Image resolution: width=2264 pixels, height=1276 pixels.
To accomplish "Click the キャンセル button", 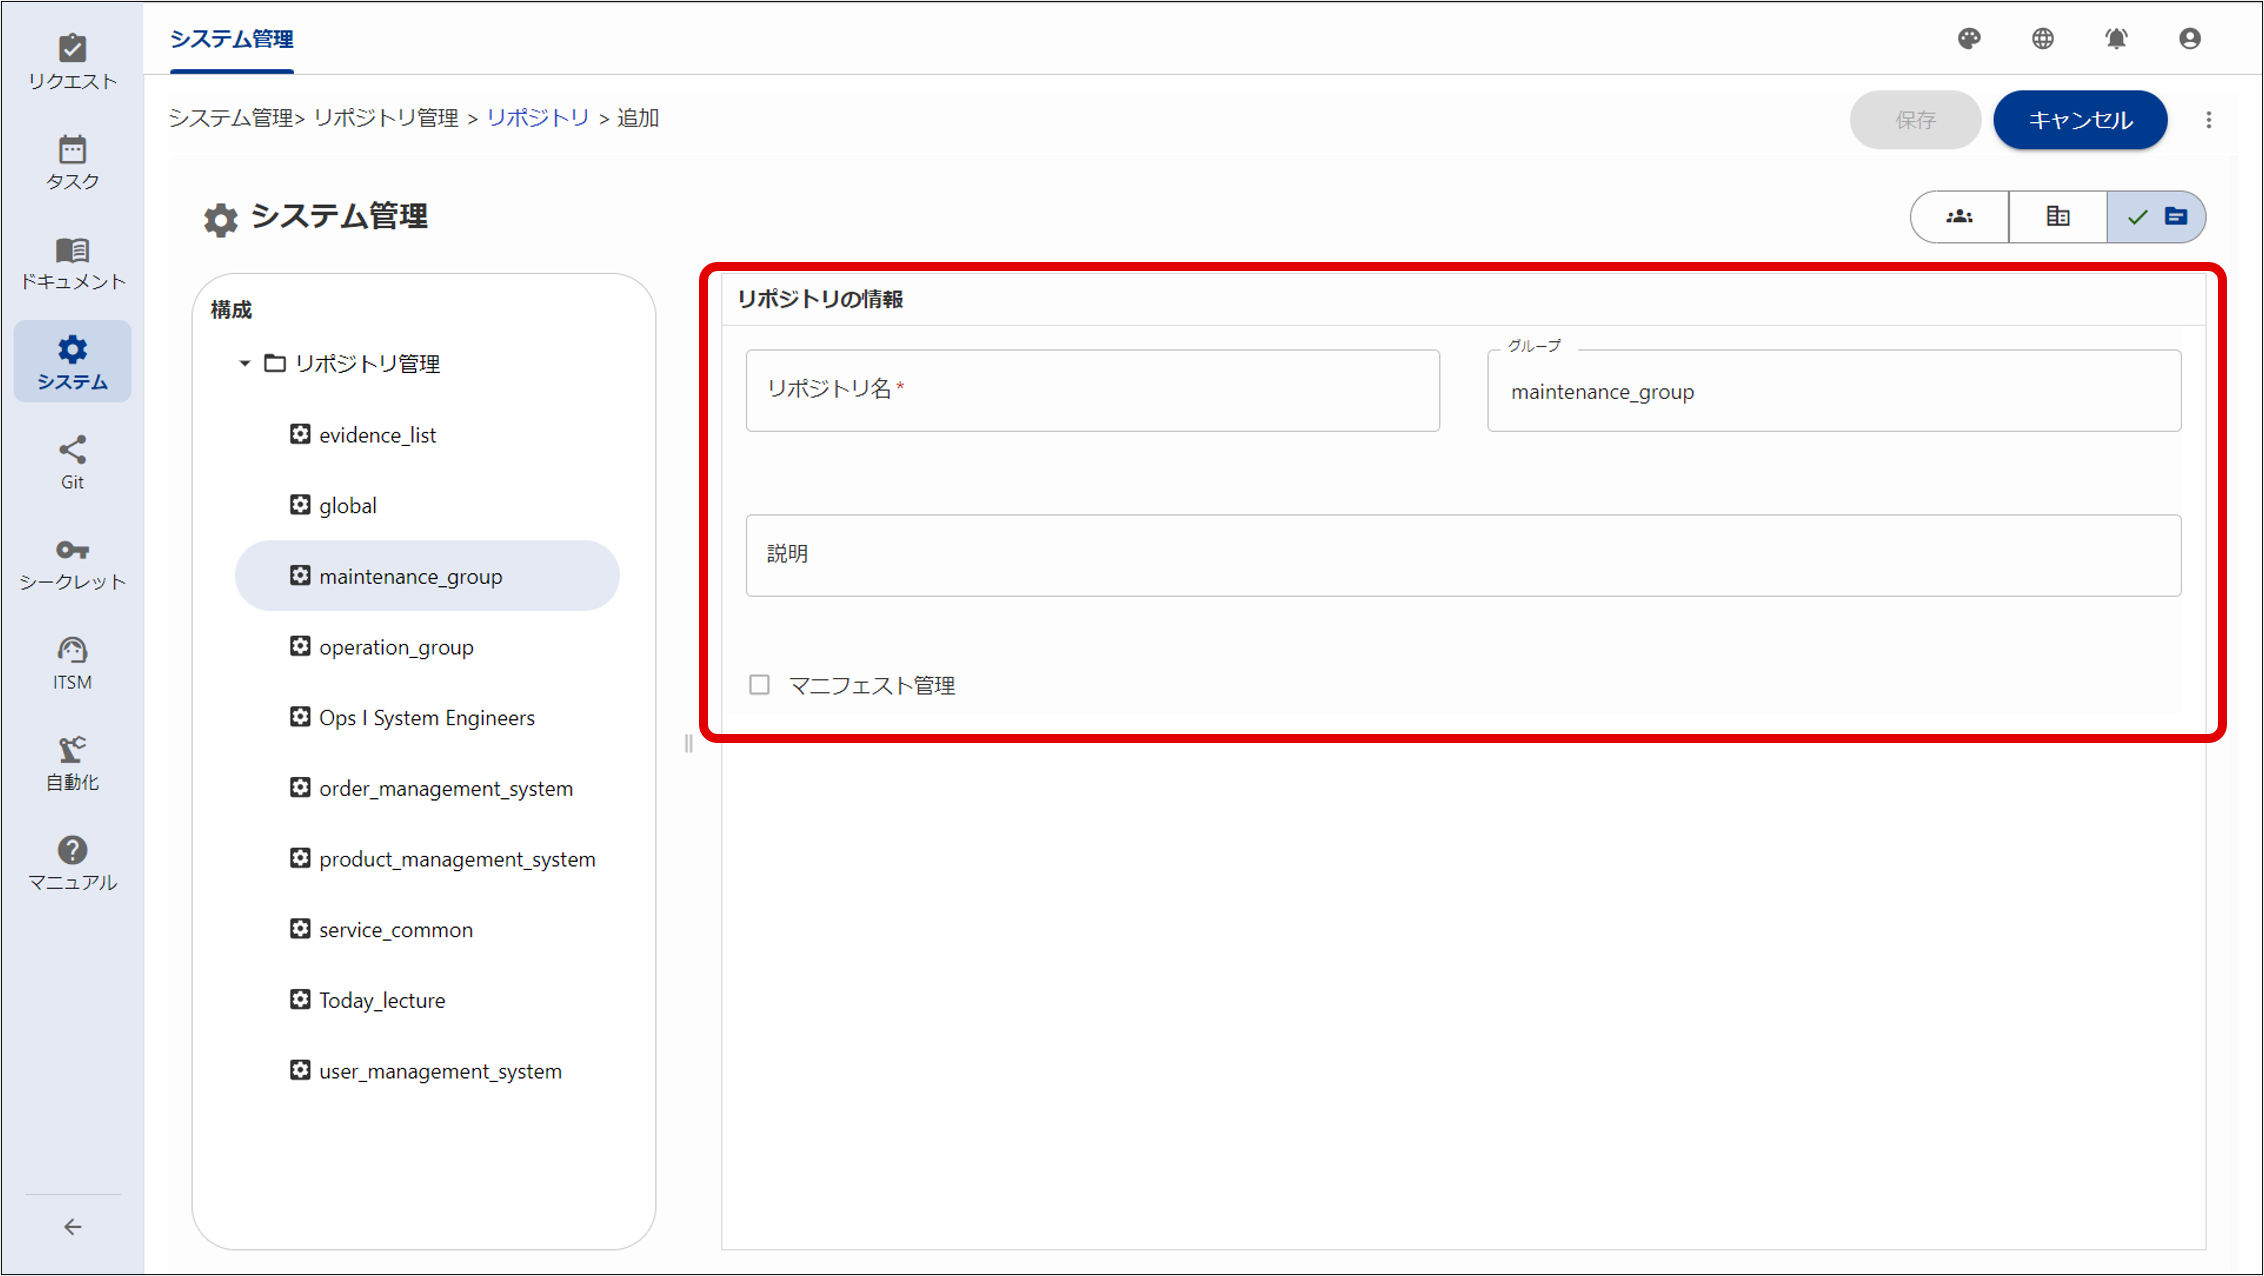I will click(x=2079, y=119).
